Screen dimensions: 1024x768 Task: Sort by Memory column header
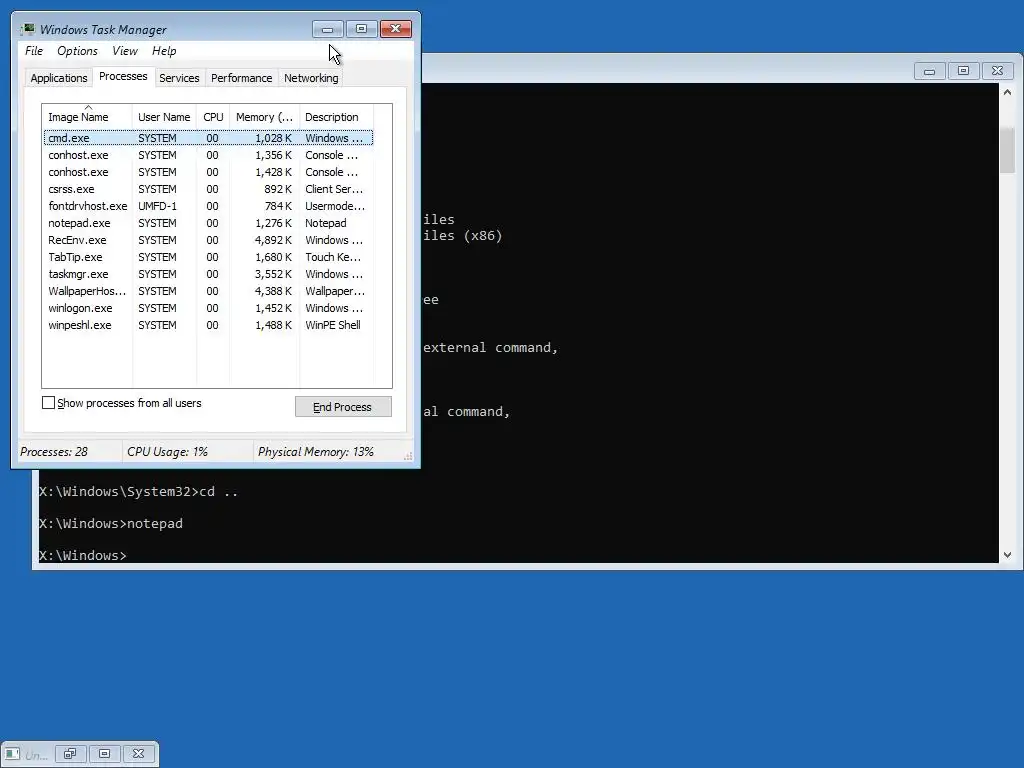pos(264,117)
